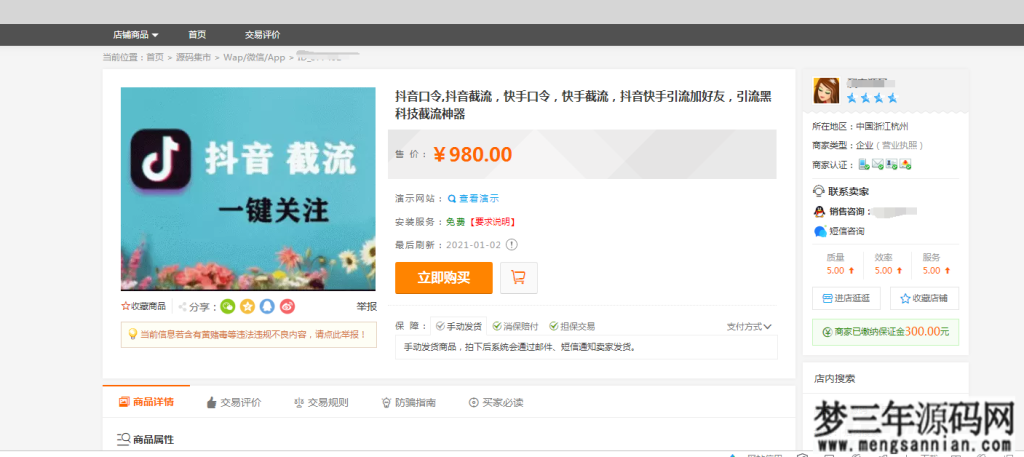Share via yellow QQ Zone star icon
Image resolution: width=1024 pixels, height=457 pixels.
coord(248,306)
